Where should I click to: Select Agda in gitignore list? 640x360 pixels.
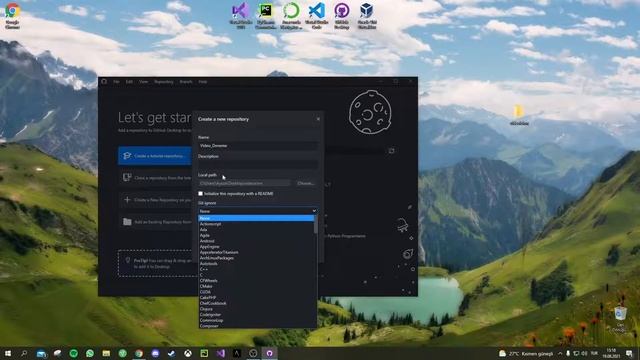[x=256, y=236]
